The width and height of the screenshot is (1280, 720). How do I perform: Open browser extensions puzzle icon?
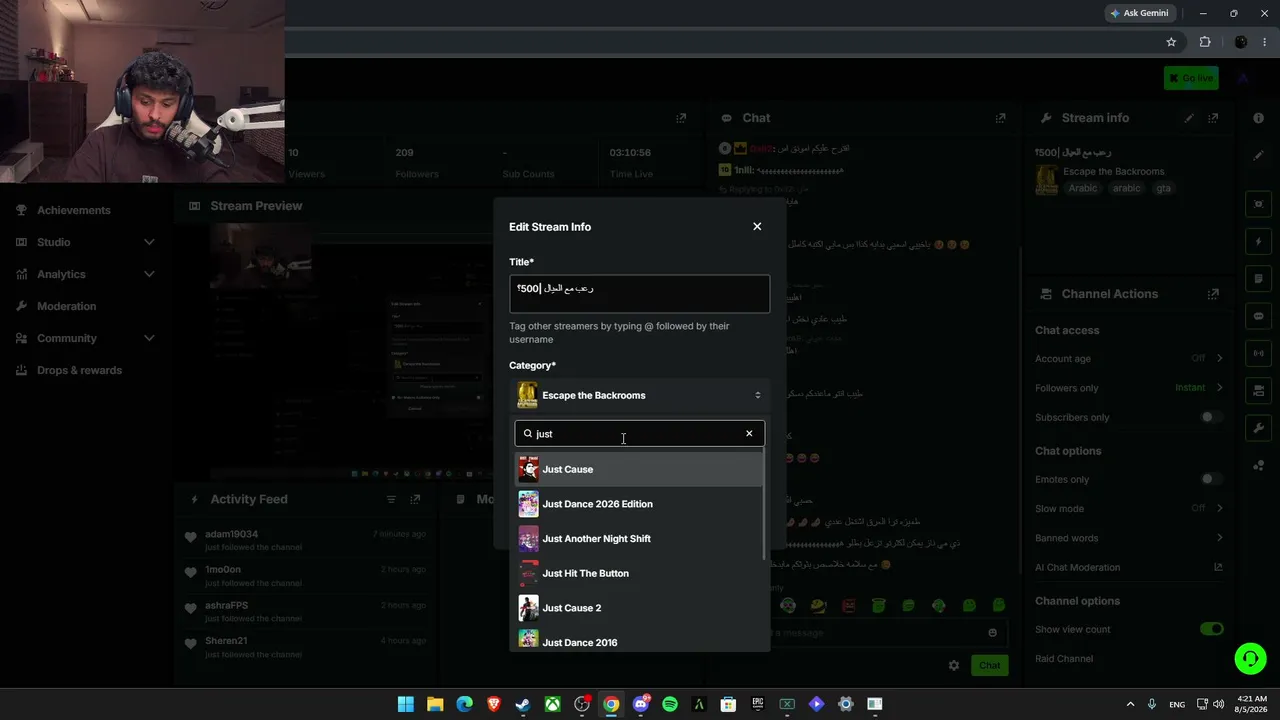(x=1205, y=42)
